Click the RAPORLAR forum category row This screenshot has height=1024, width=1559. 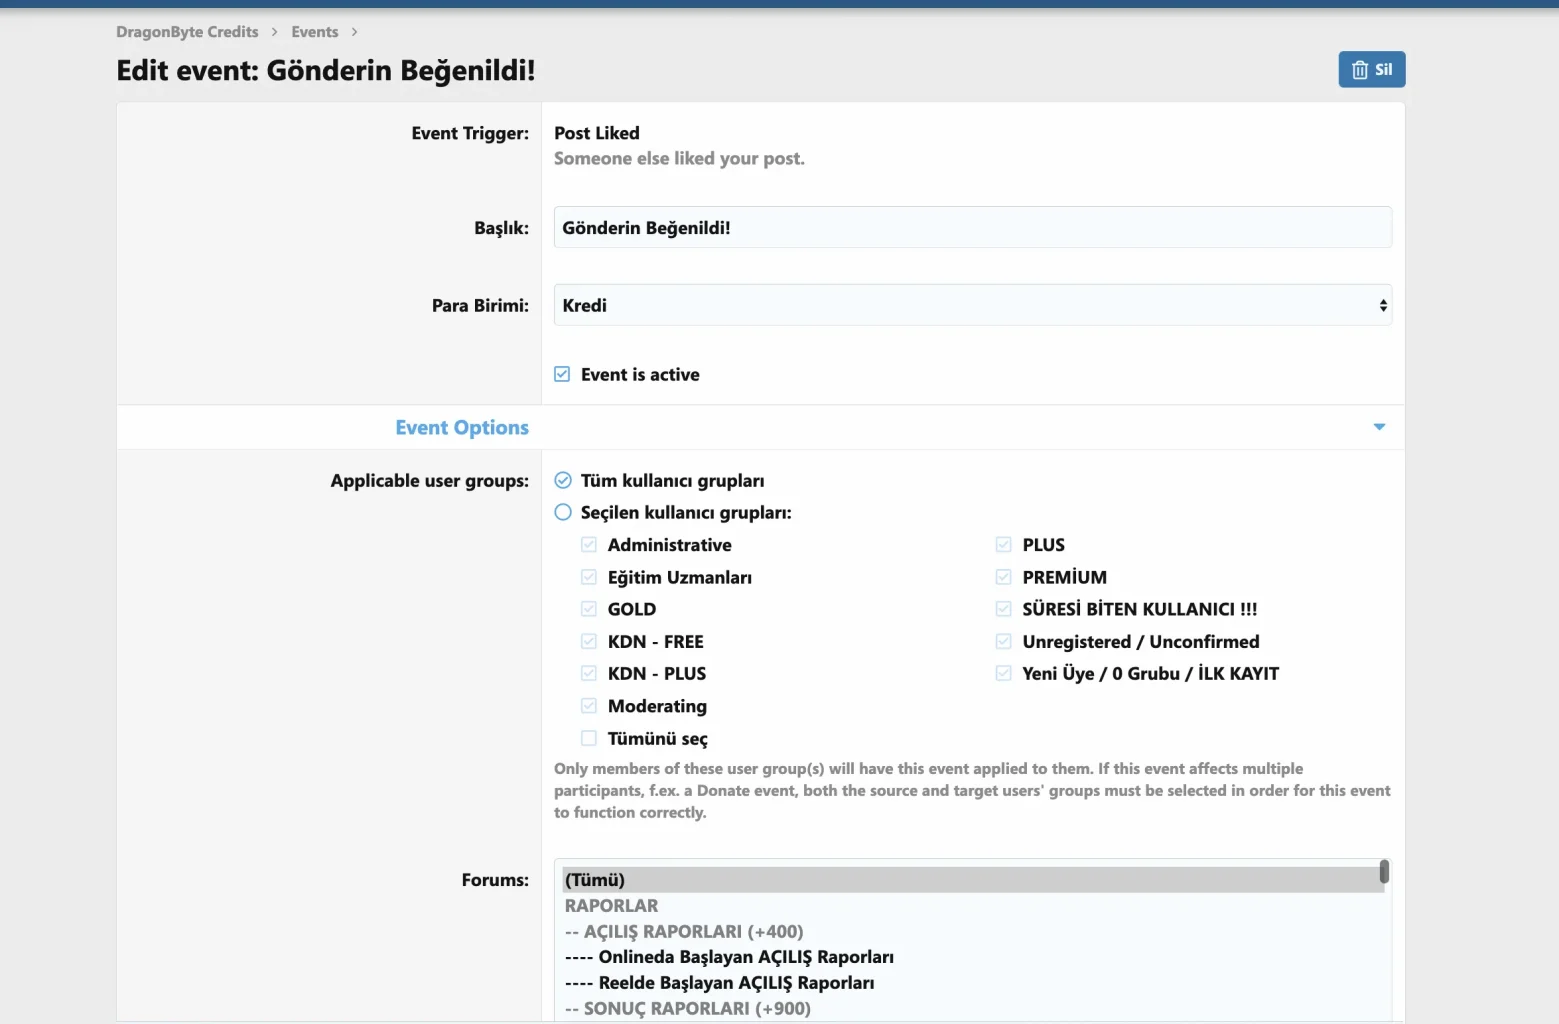[x=972, y=906]
